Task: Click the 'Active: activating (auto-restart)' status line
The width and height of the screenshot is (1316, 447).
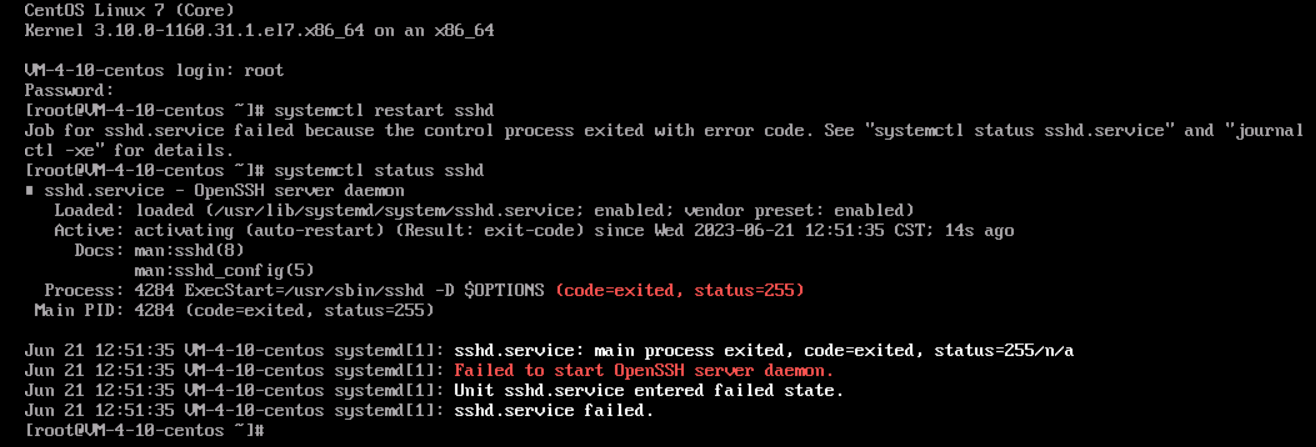Action: coord(534,230)
